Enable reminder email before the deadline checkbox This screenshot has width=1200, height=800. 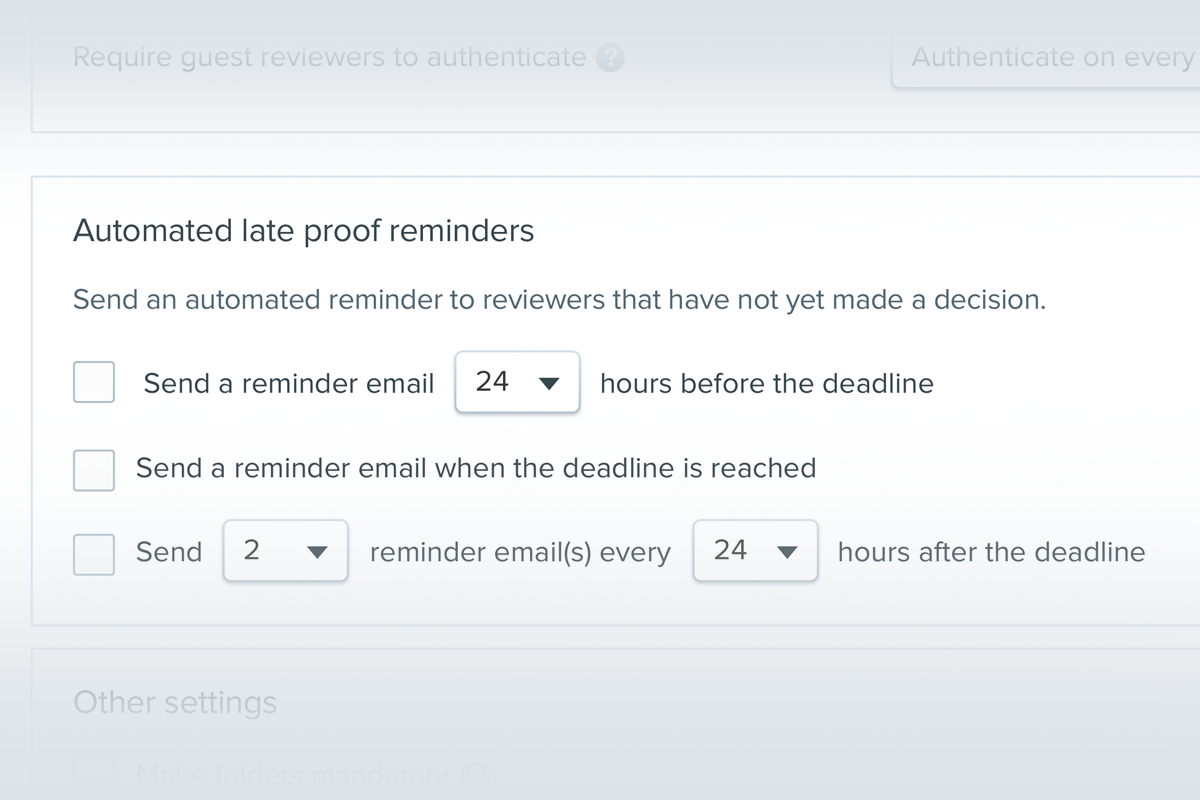[94, 383]
